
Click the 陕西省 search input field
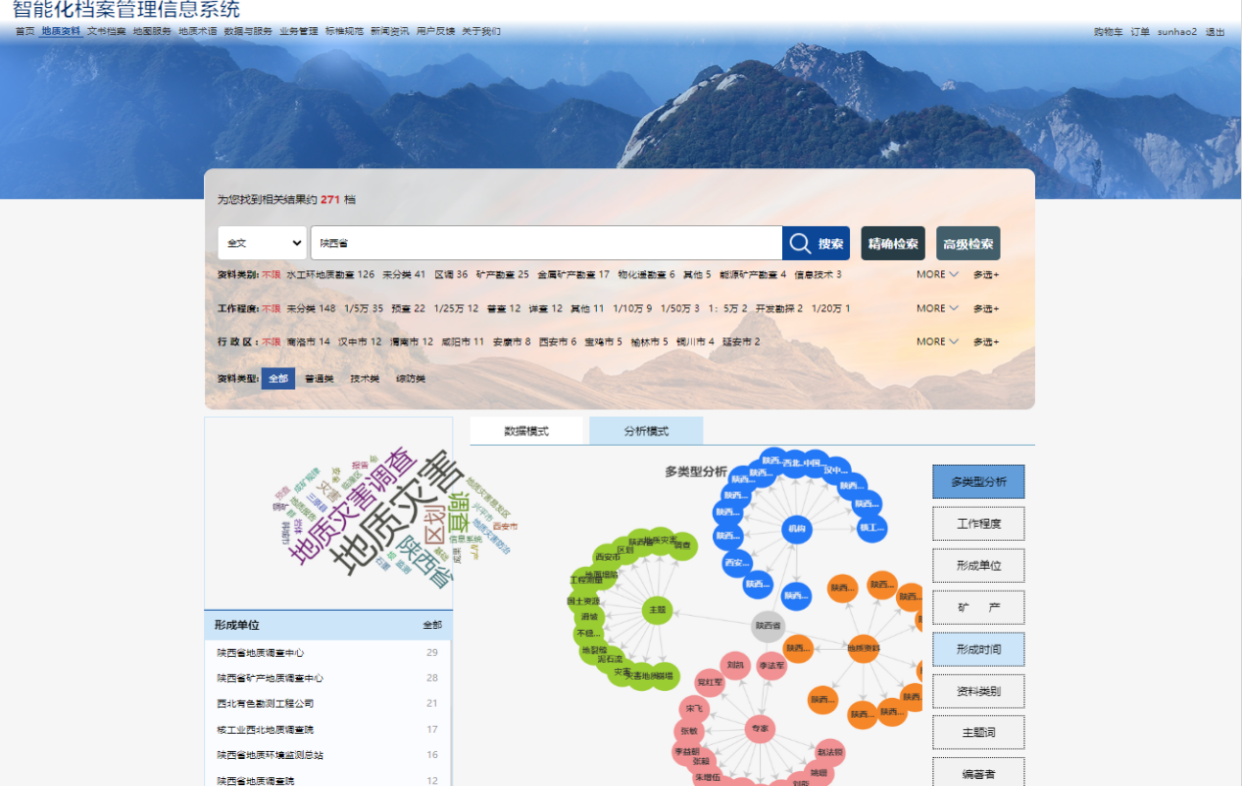pyautogui.click(x=546, y=243)
